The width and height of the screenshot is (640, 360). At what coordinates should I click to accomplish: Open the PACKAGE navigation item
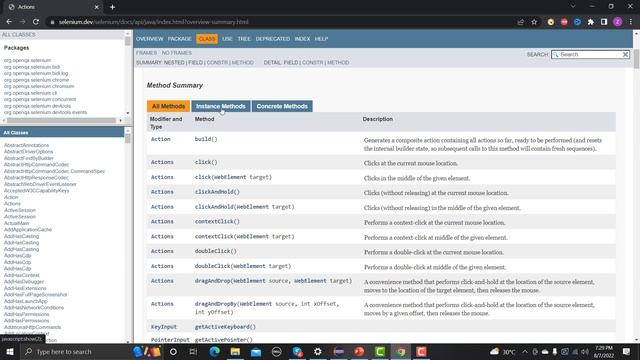click(180, 39)
